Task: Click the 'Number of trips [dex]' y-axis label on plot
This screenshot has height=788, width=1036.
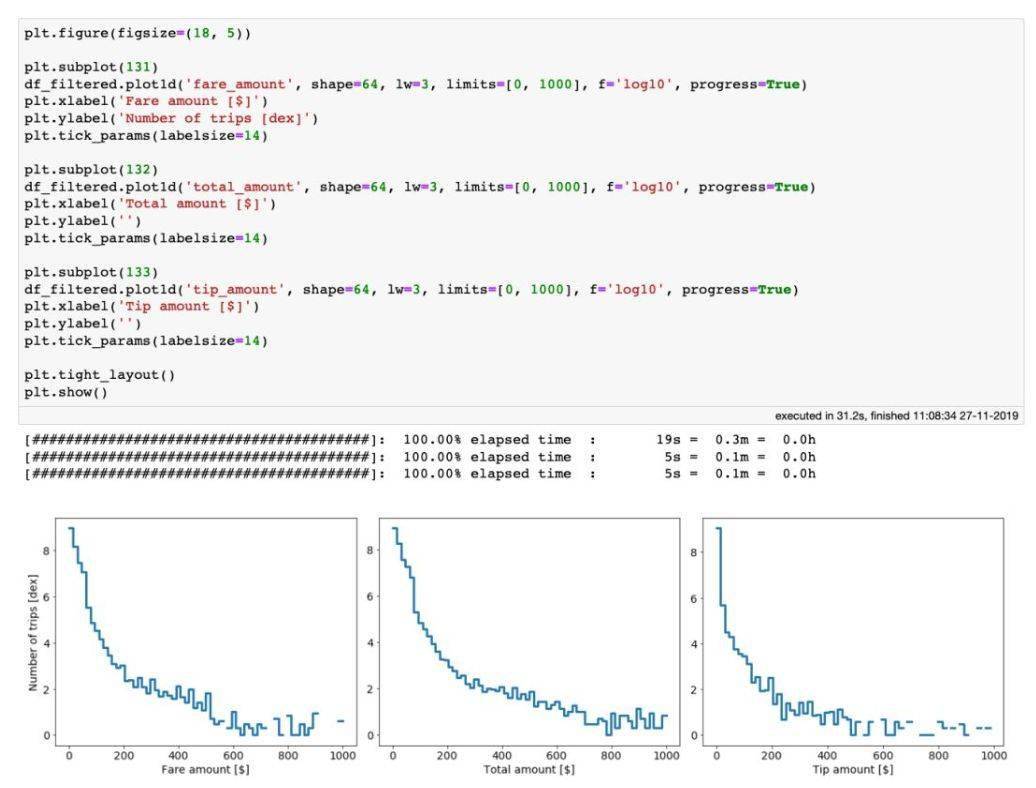Action: [33, 632]
